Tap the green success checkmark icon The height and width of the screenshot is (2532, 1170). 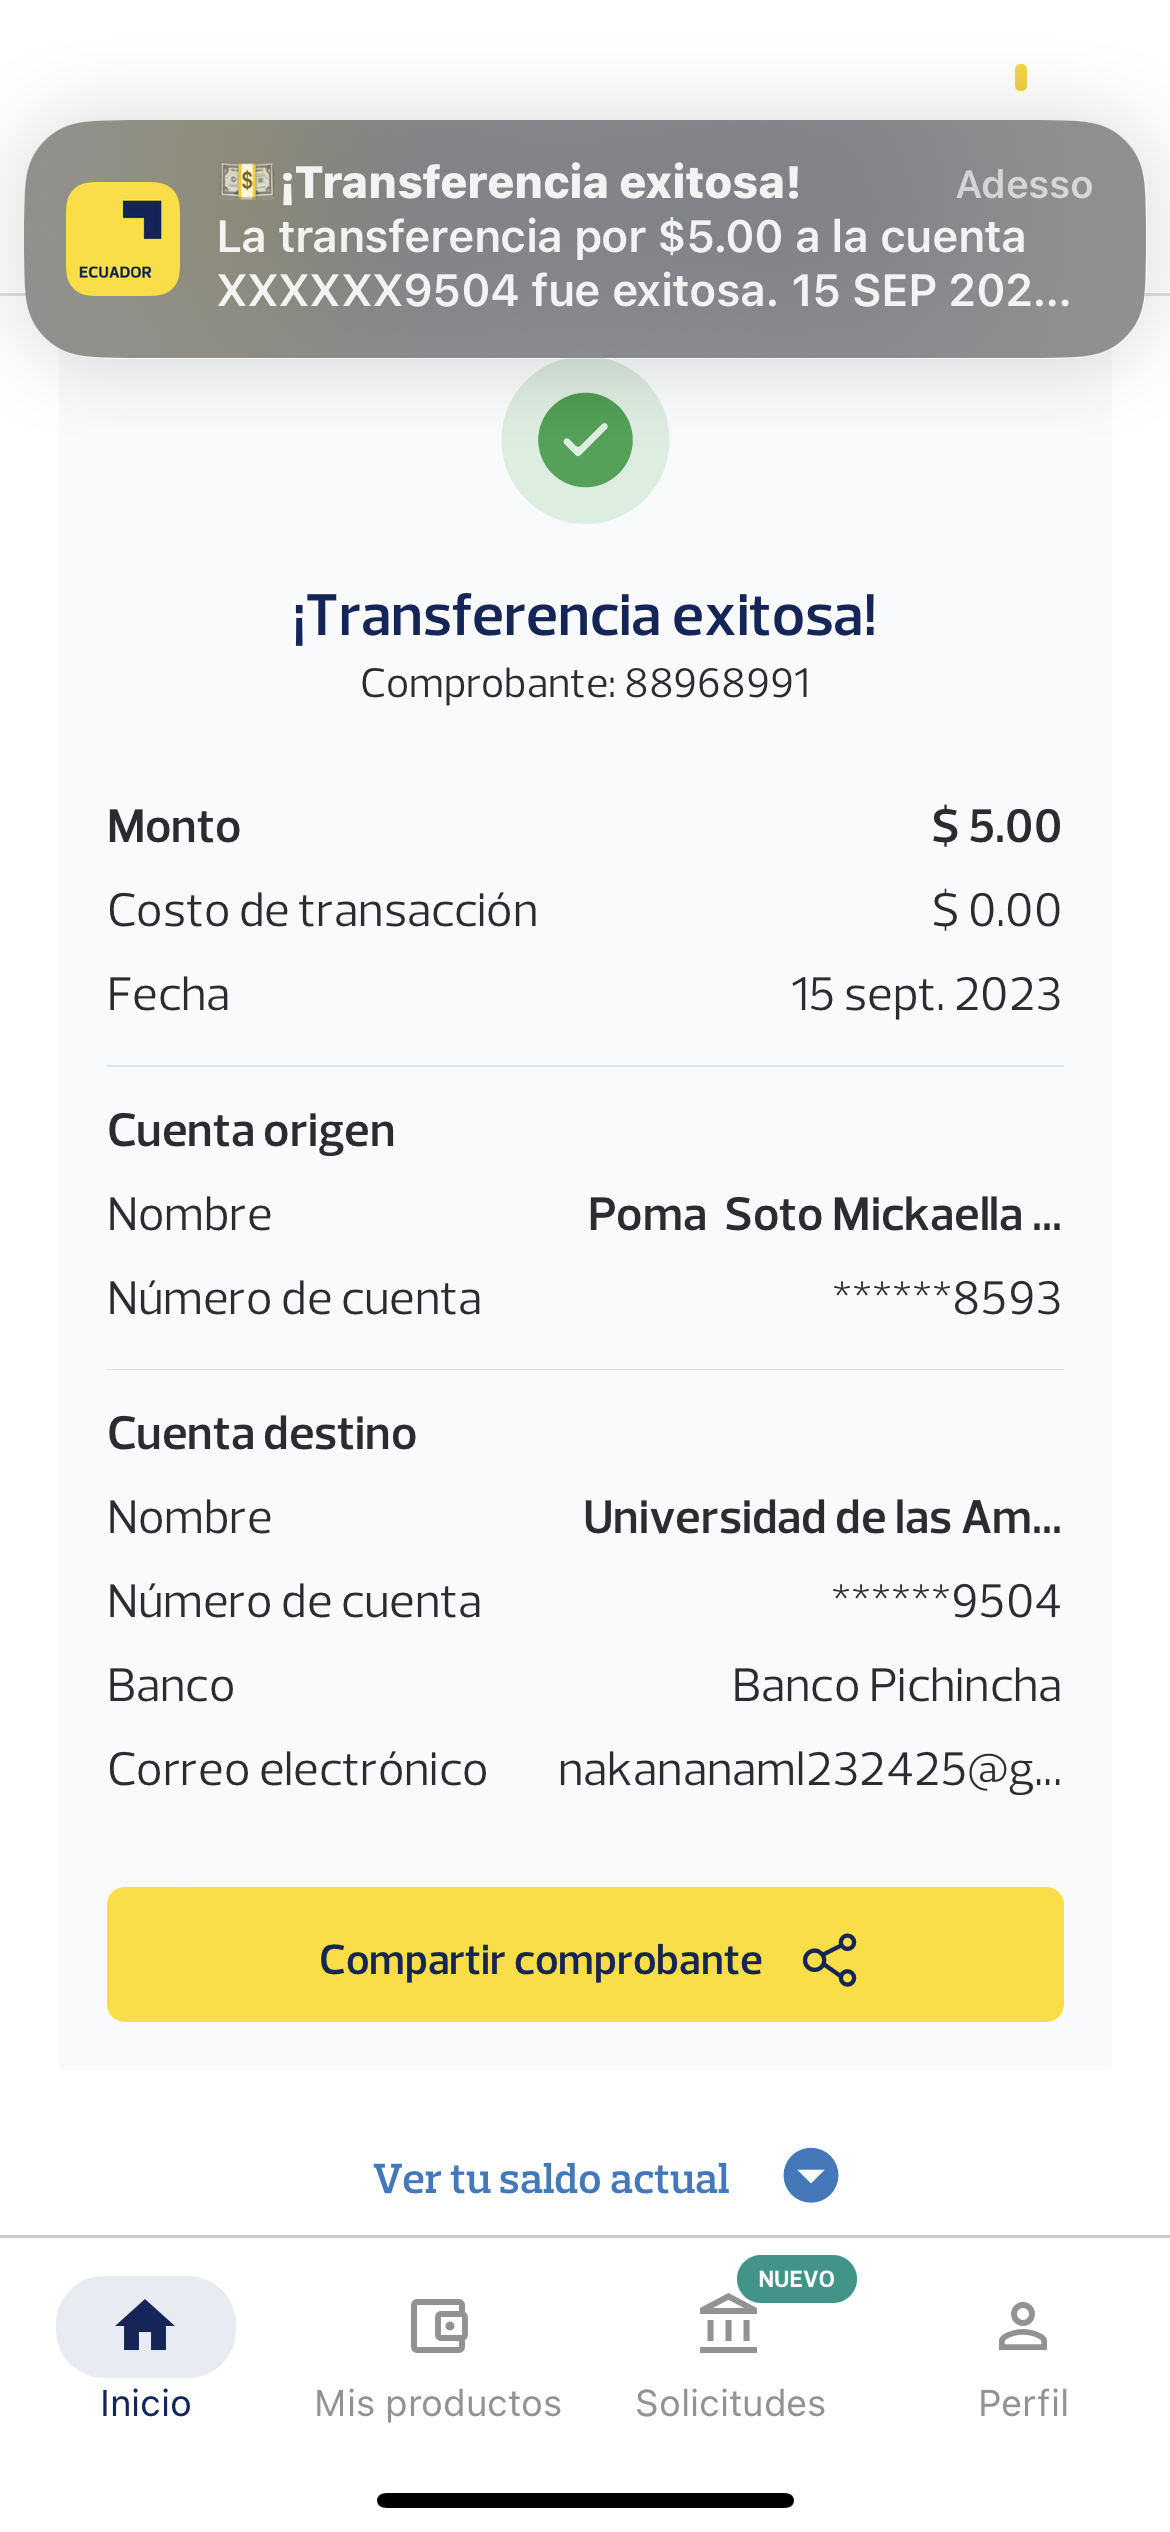(x=585, y=440)
